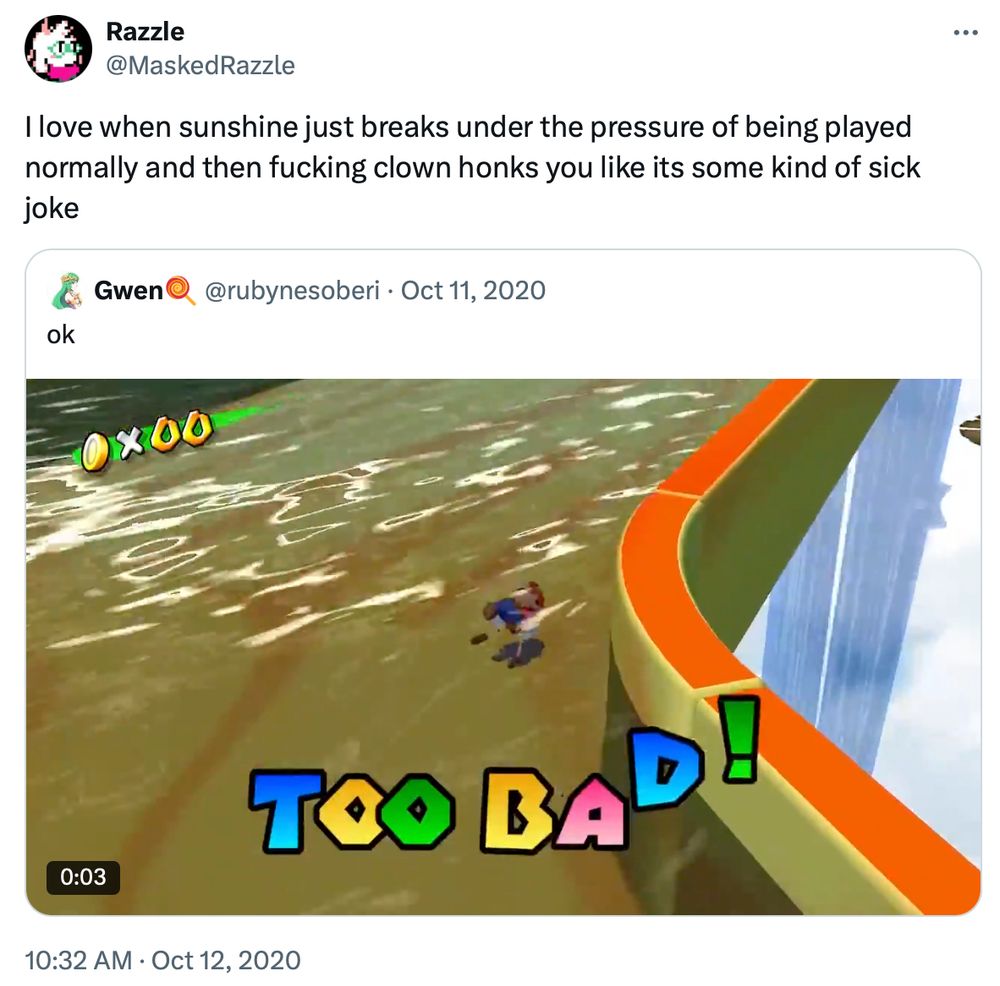
Task: Open the 10:32 AM Oct 12, 2020 timestamp
Action: (163, 960)
